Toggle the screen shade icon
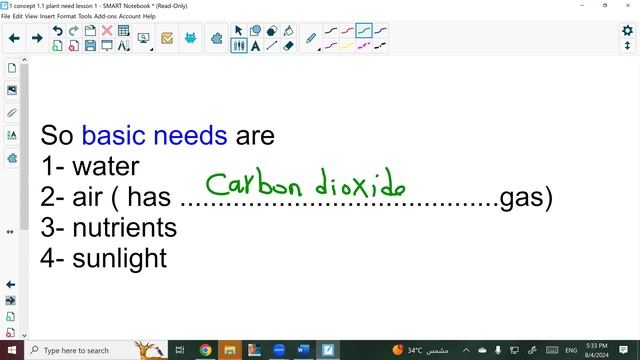This screenshot has width=640, height=360. pyautogui.click(x=107, y=45)
